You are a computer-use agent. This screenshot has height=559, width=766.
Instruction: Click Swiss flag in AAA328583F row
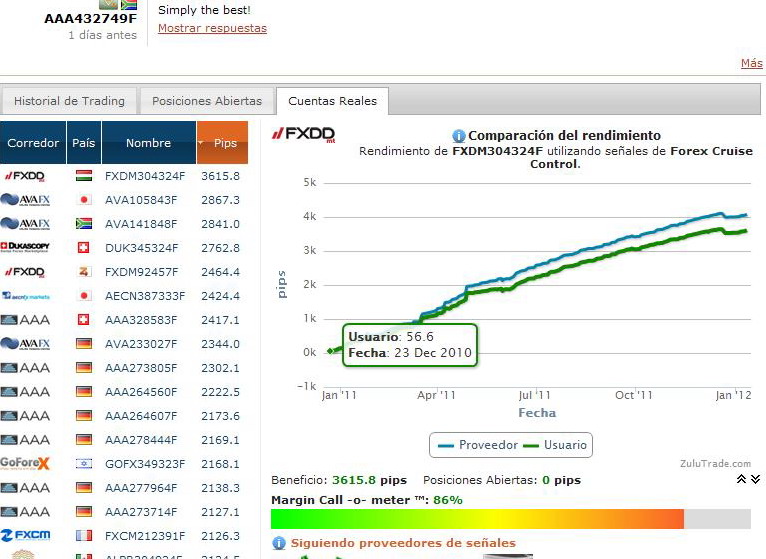pyautogui.click(x=84, y=320)
